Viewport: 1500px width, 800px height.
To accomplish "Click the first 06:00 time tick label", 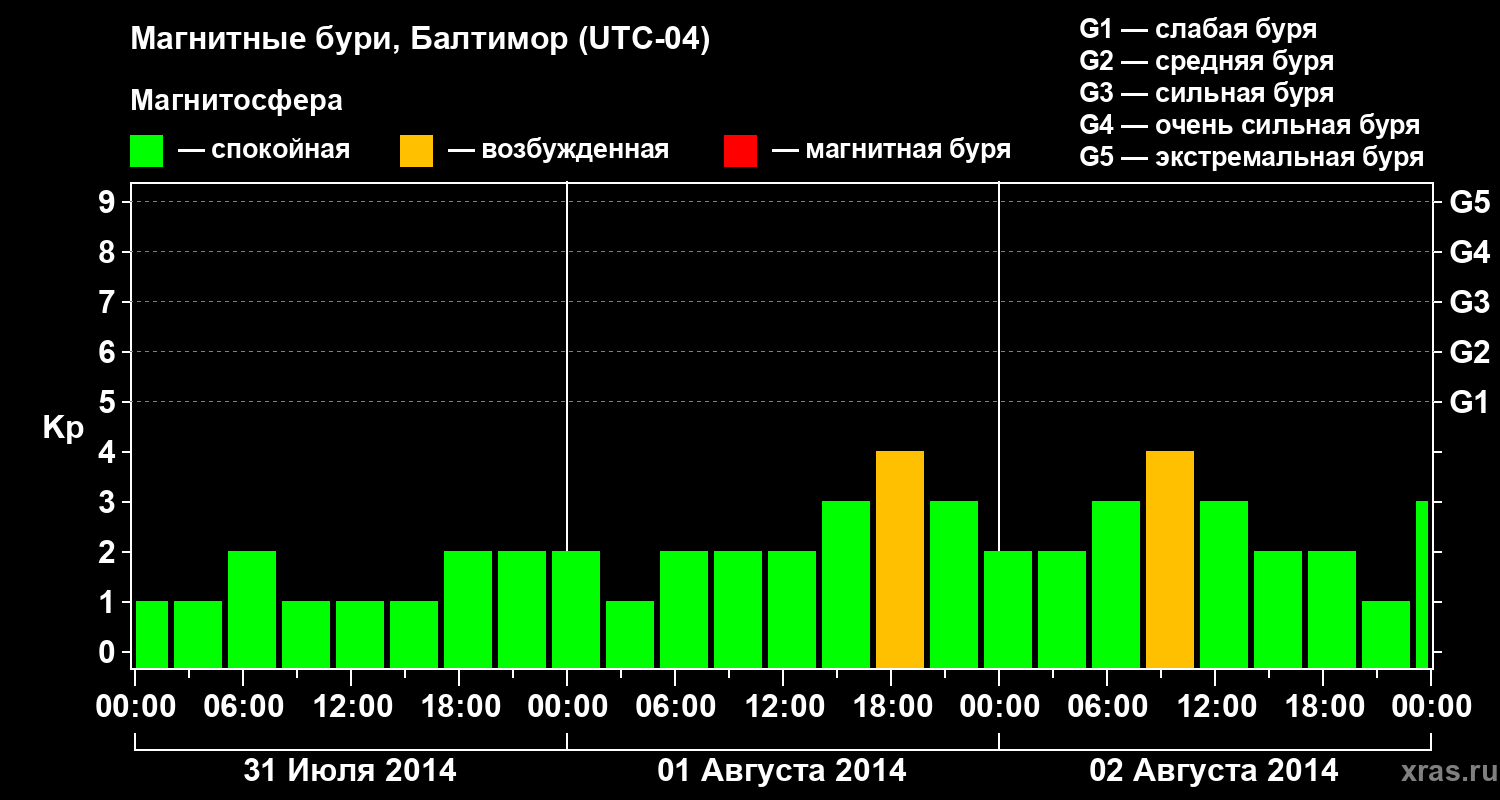I will click(243, 707).
